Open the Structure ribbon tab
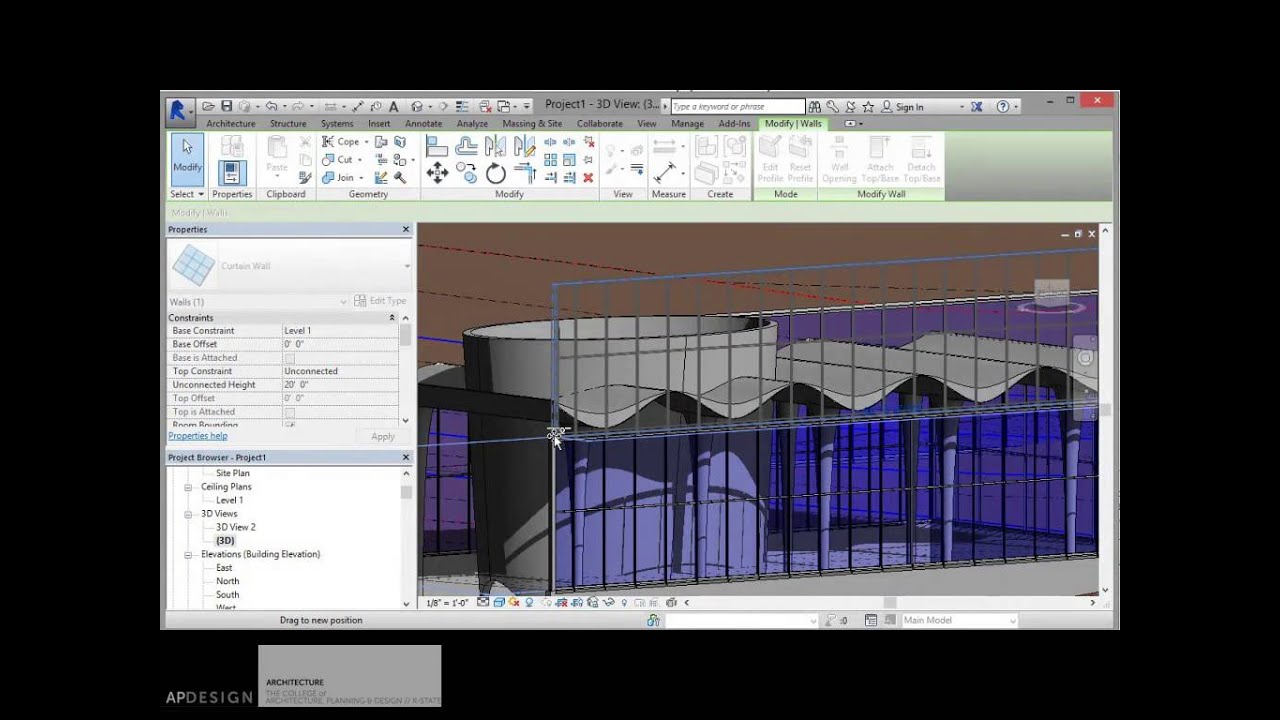The height and width of the screenshot is (720, 1280). (x=288, y=124)
